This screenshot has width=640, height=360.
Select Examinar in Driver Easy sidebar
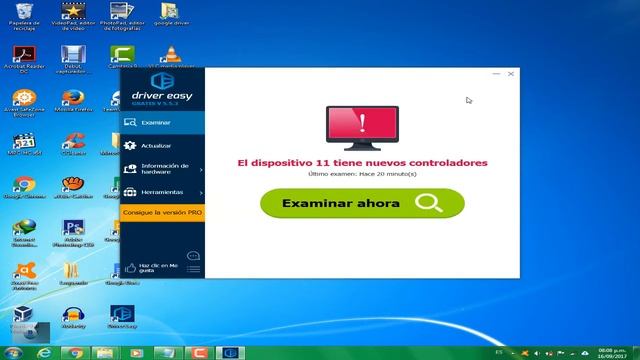click(162, 122)
